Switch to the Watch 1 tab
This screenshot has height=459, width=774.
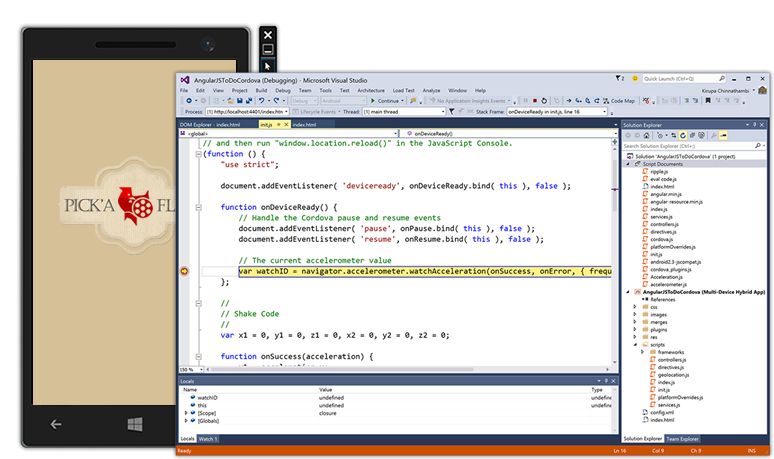208,439
